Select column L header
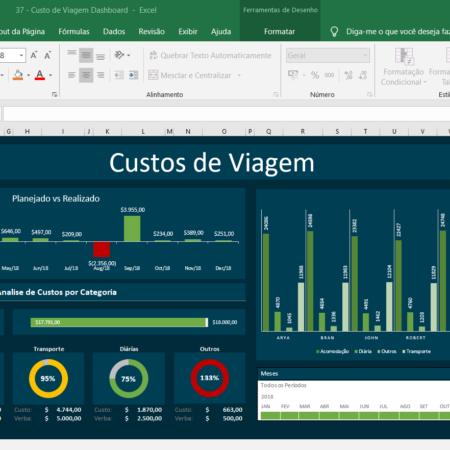Screen dimensions: 450x450 click(x=143, y=132)
